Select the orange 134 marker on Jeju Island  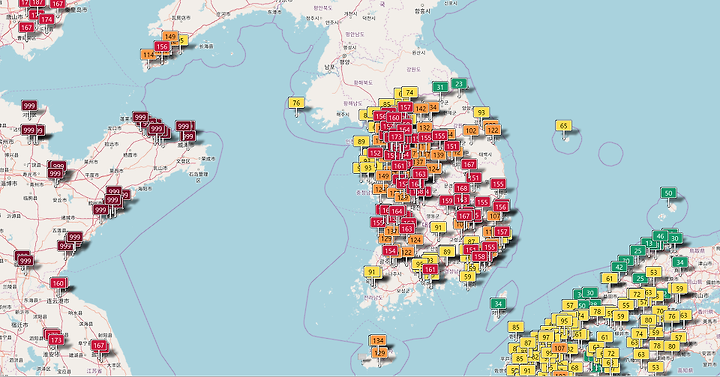[x=378, y=340]
